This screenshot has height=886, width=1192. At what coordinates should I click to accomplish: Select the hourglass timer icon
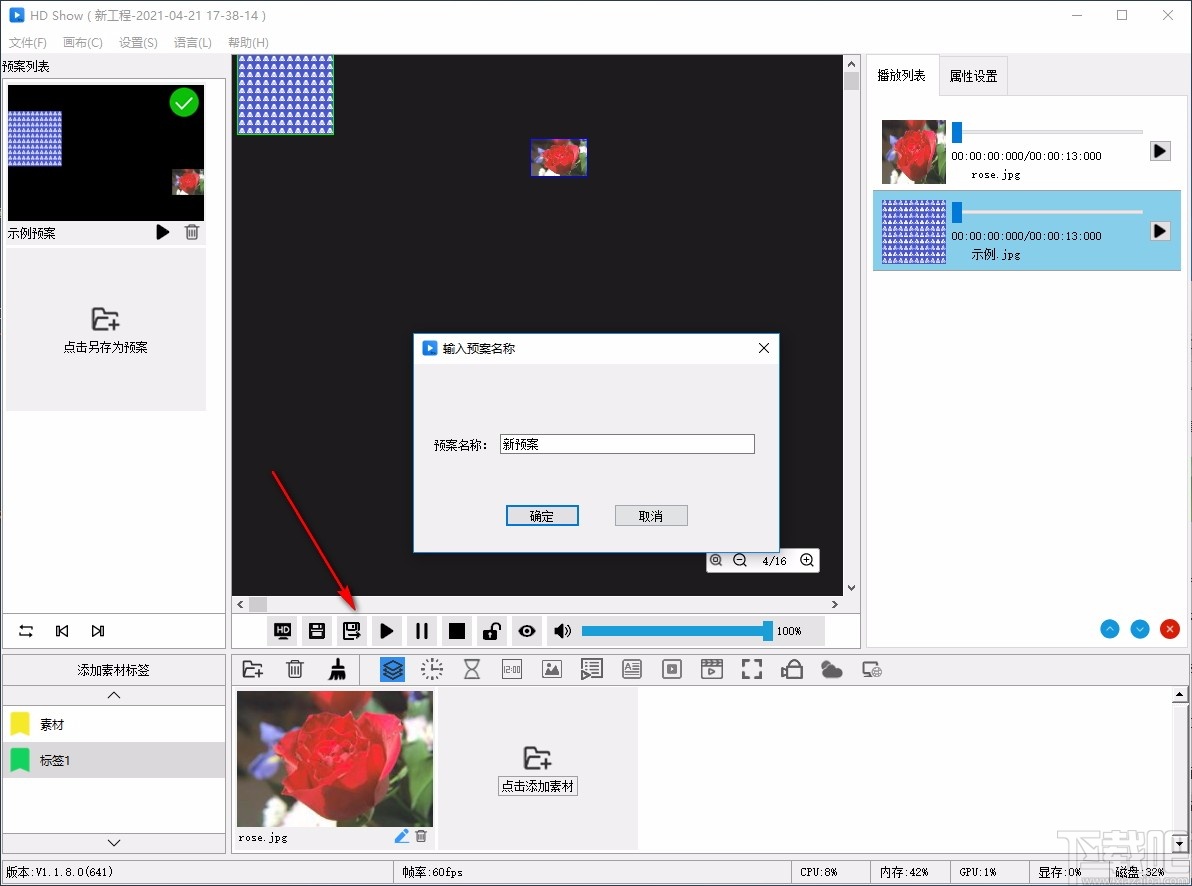[x=471, y=669]
